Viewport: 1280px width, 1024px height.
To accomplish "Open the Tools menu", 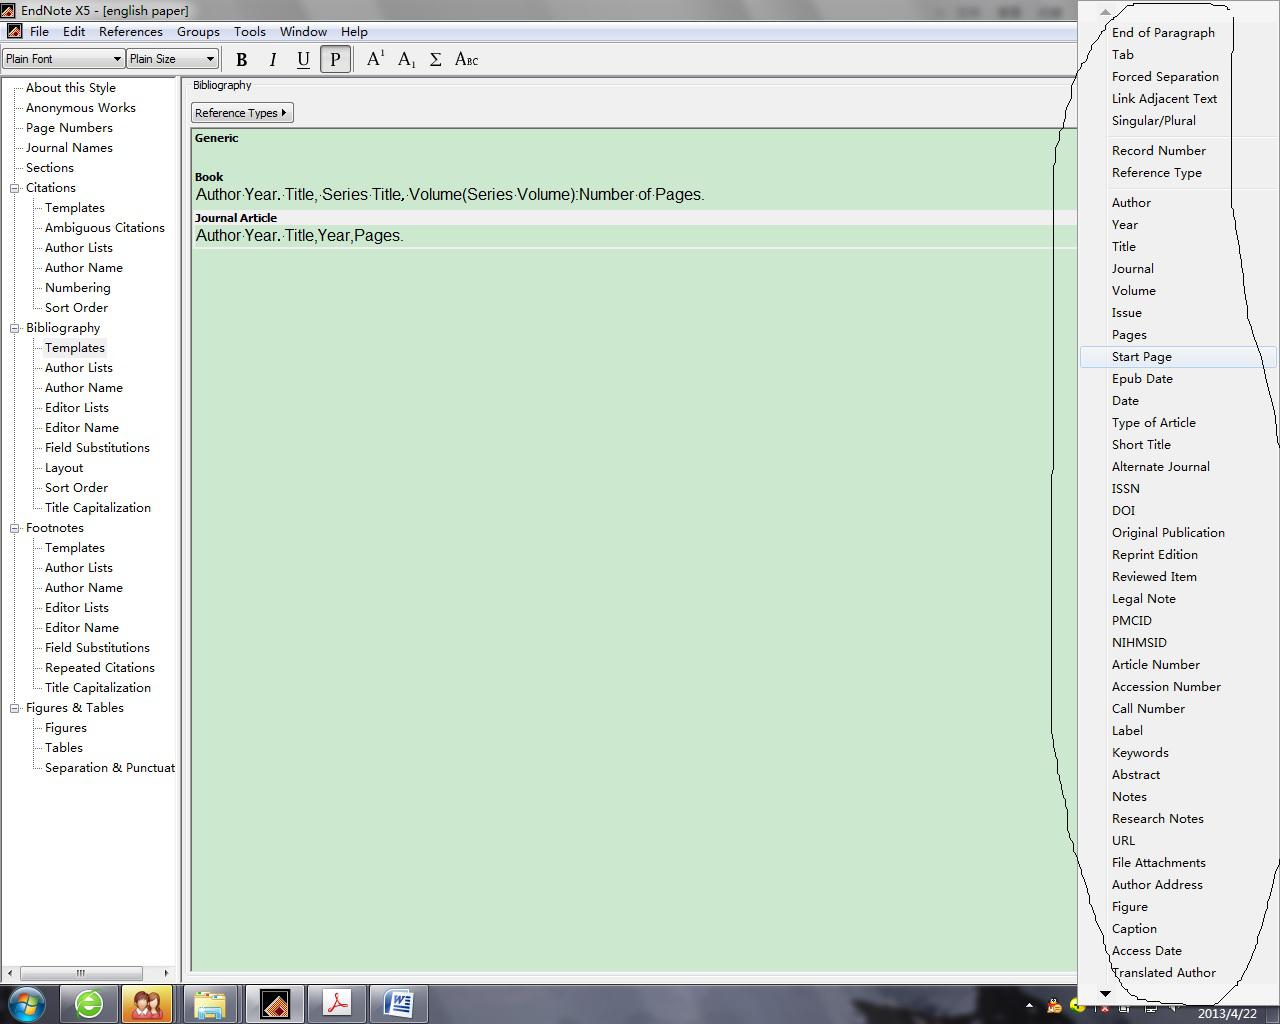I will pyautogui.click(x=249, y=31).
